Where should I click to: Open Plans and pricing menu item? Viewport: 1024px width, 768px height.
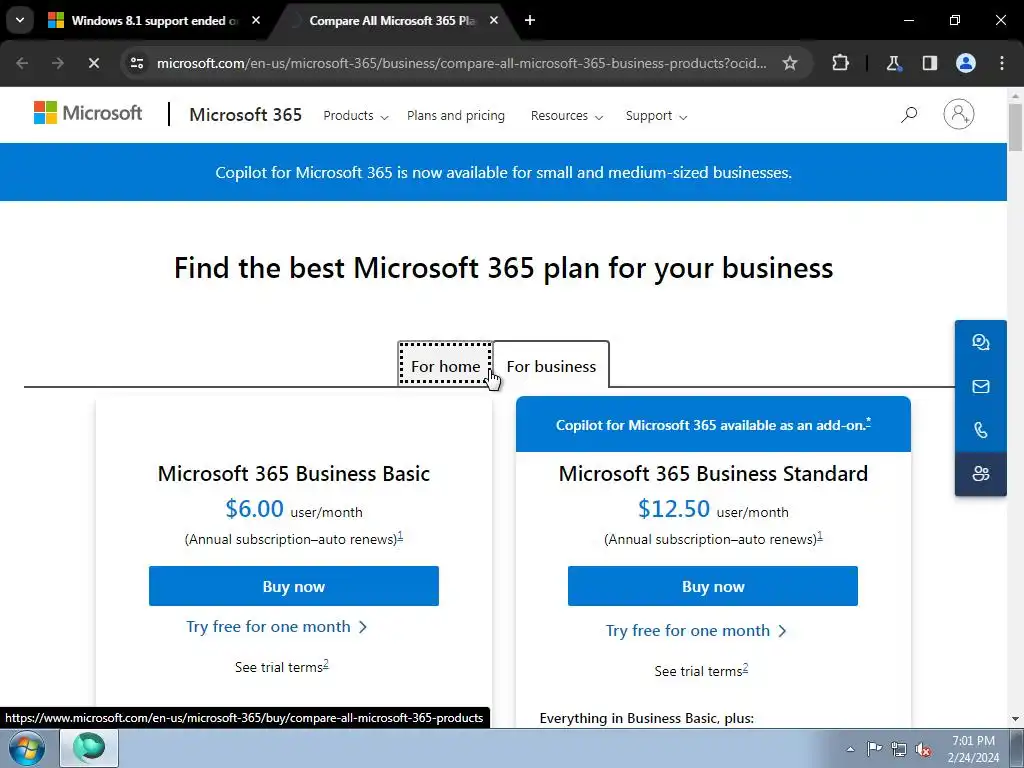(455, 116)
